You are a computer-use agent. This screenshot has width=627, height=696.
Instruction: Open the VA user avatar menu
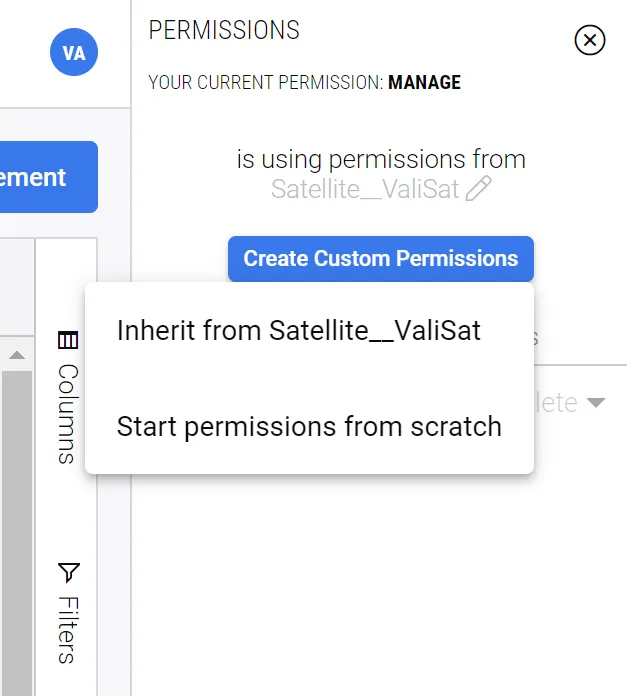[74, 52]
